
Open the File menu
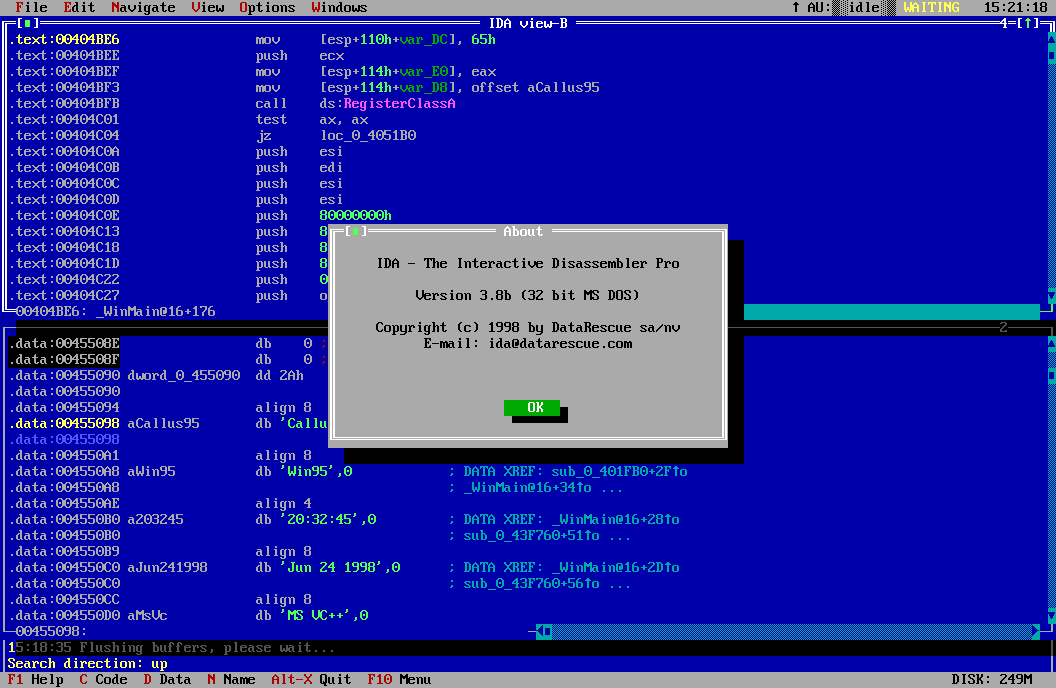[x=31, y=7]
